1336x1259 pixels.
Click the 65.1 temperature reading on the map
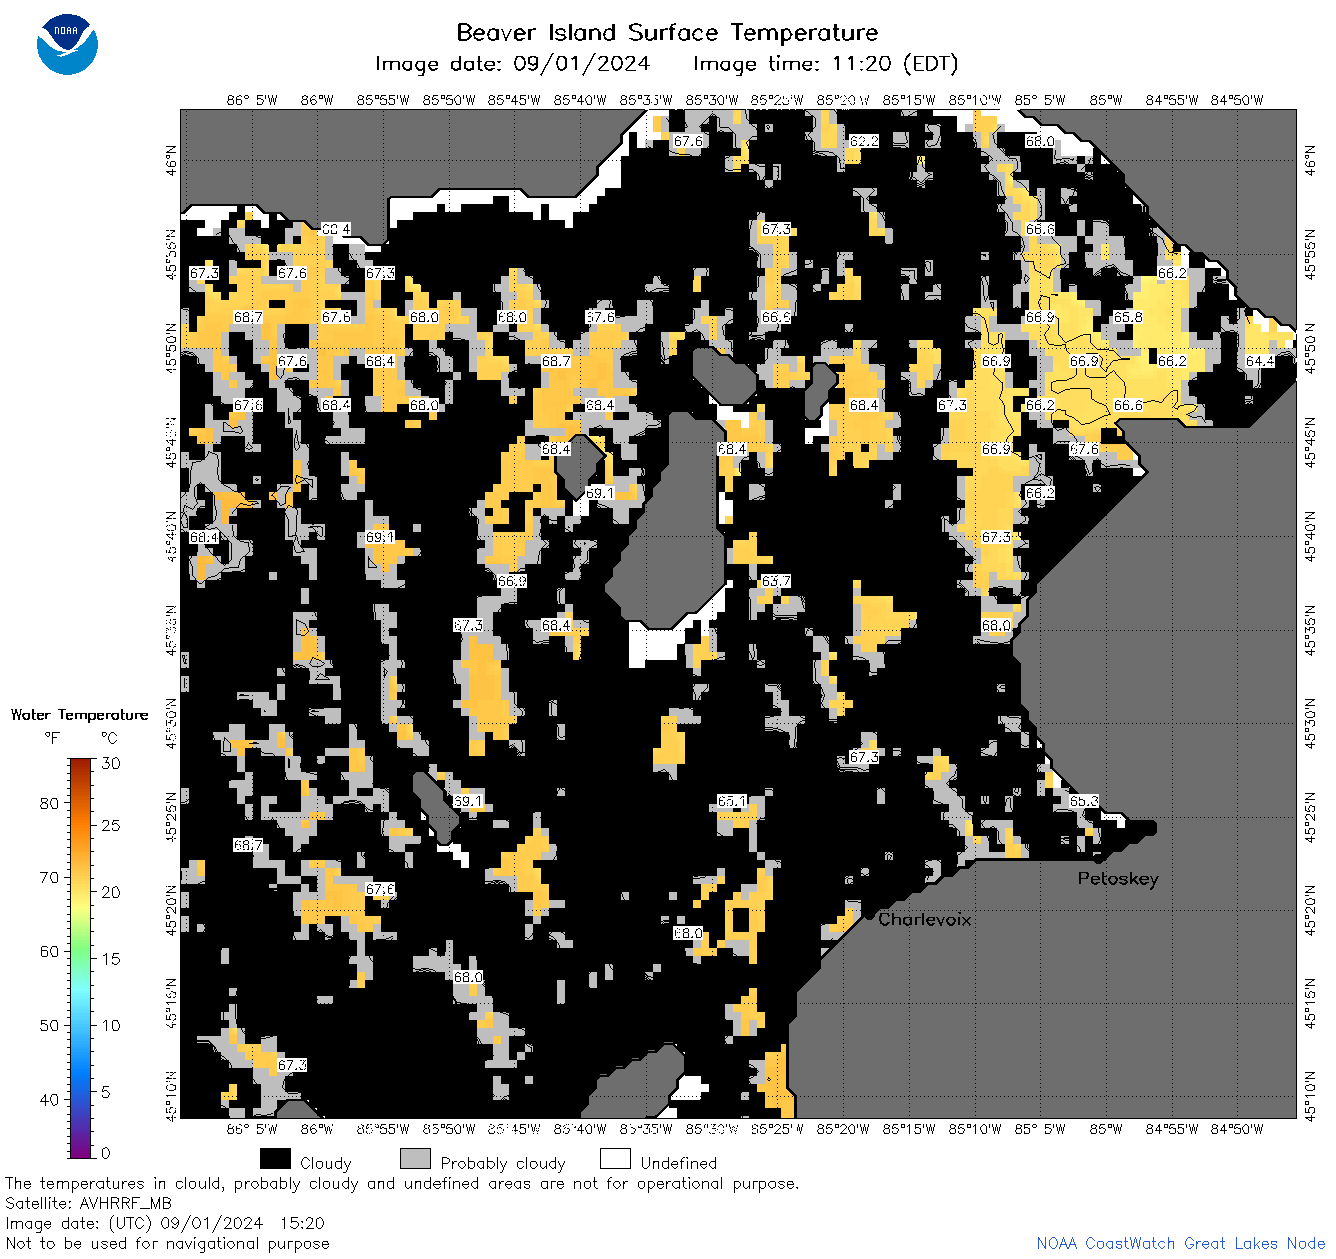coord(732,801)
